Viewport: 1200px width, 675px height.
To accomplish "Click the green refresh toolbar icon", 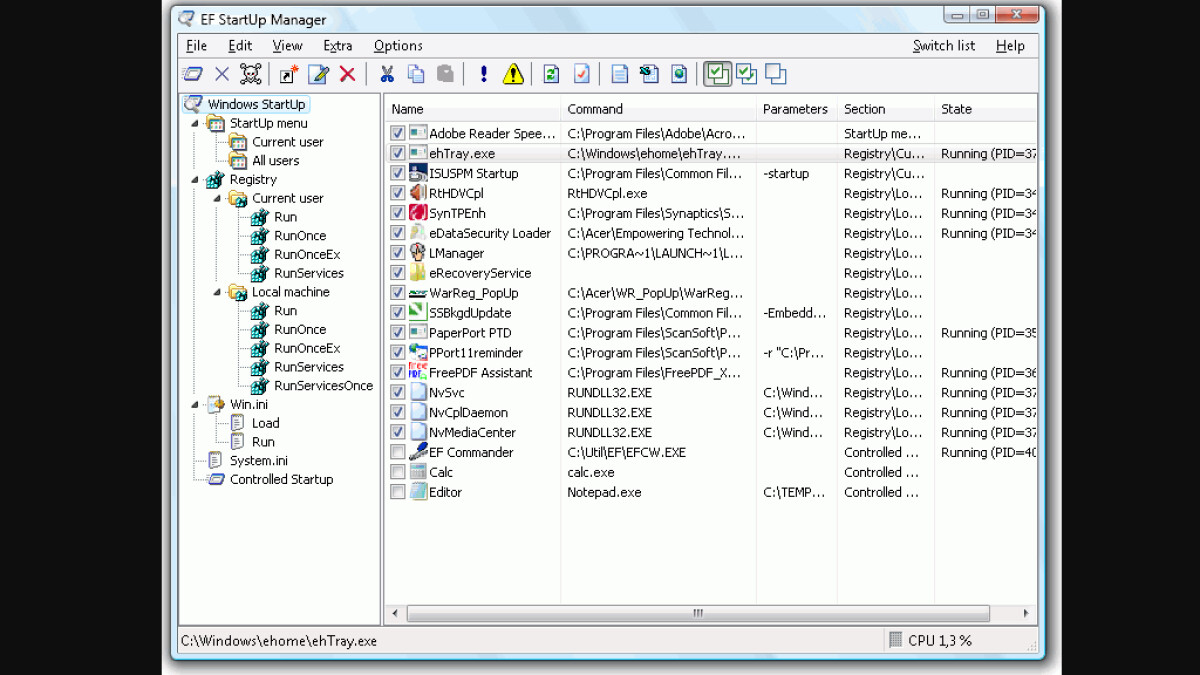I will (x=551, y=74).
